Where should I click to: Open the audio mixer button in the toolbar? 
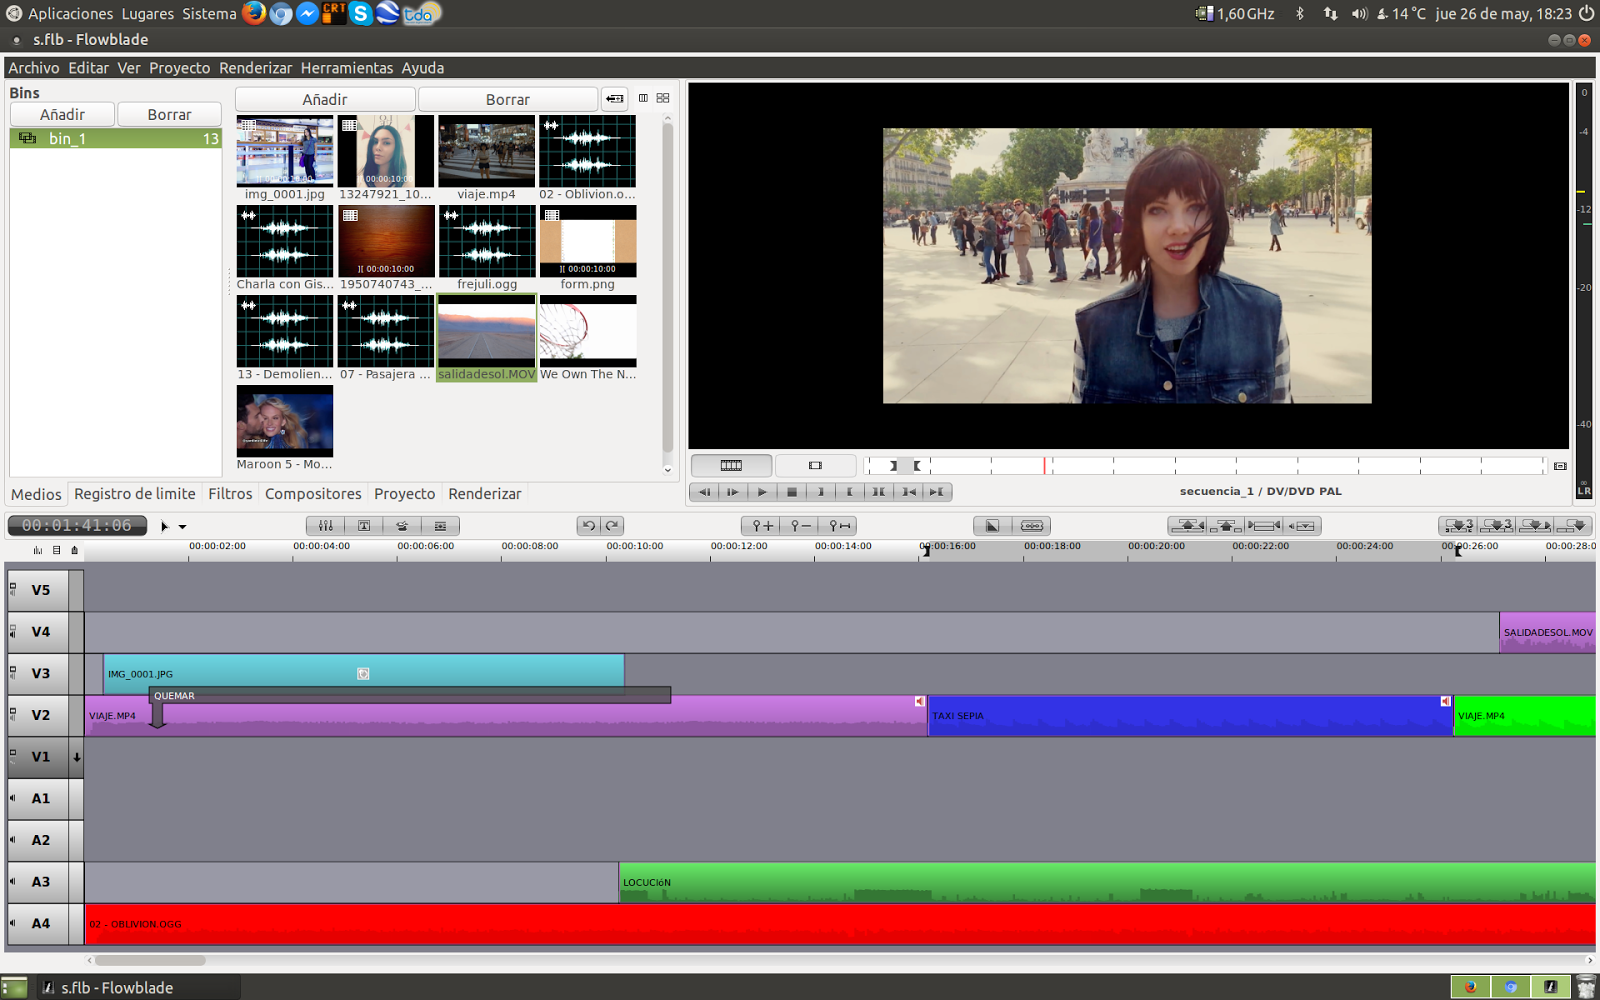(x=325, y=526)
